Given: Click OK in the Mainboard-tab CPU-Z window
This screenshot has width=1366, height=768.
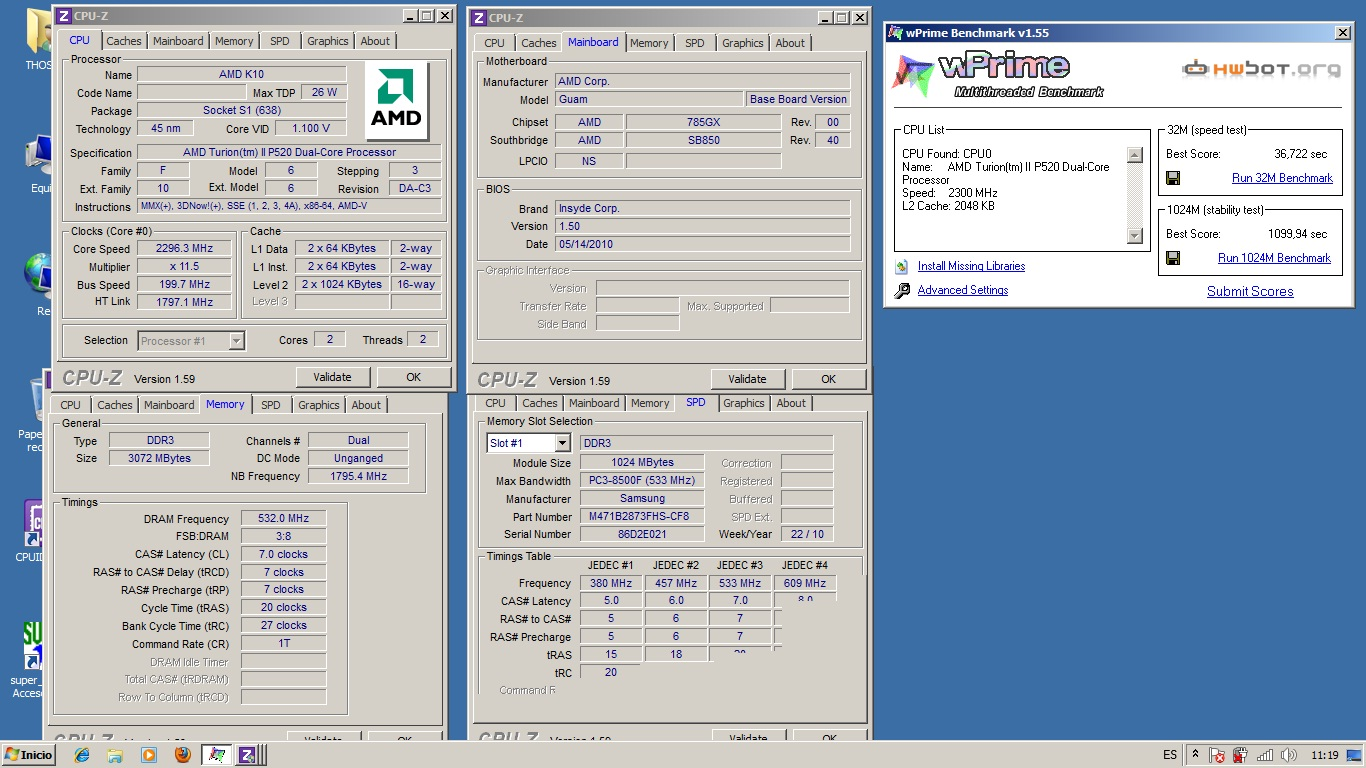Looking at the screenshot, I should [x=828, y=379].
